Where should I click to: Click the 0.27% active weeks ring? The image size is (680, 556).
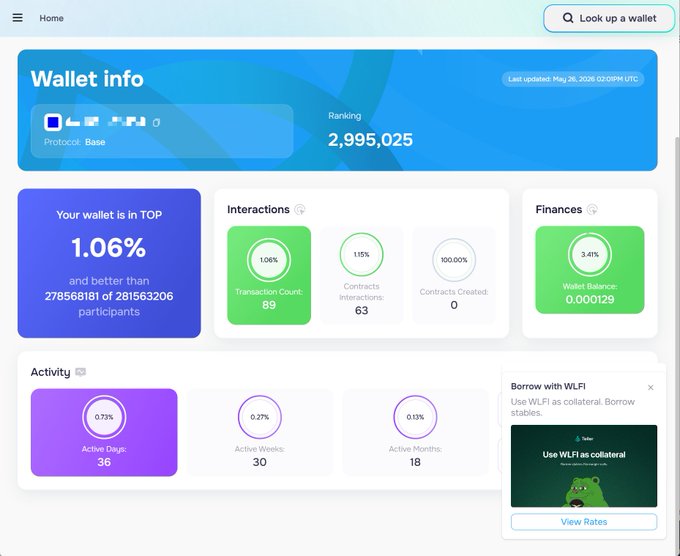(260, 417)
